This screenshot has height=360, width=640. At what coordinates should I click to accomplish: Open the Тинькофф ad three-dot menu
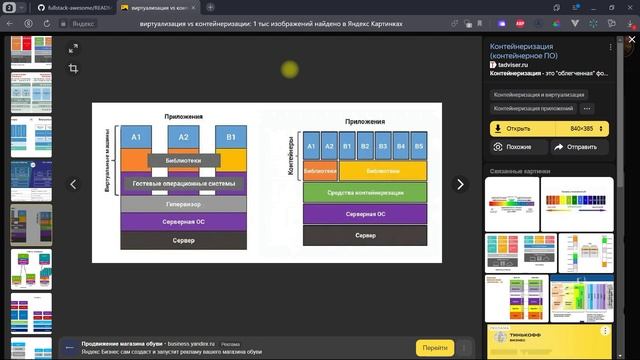pyautogui.click(x=605, y=331)
